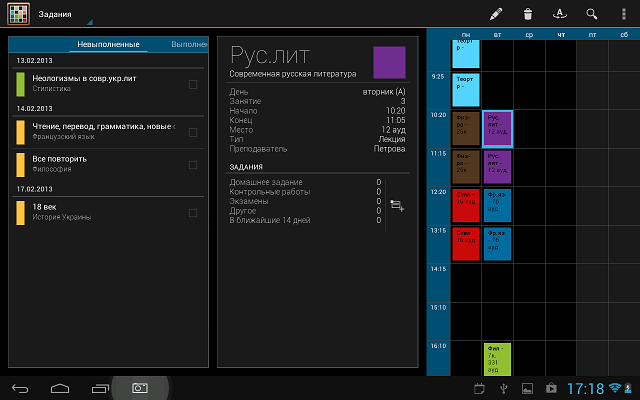Image resolution: width=640 pixels, height=400 pixels.
Task: Select Monday 13:15 red Стил block
Action: coord(466,244)
